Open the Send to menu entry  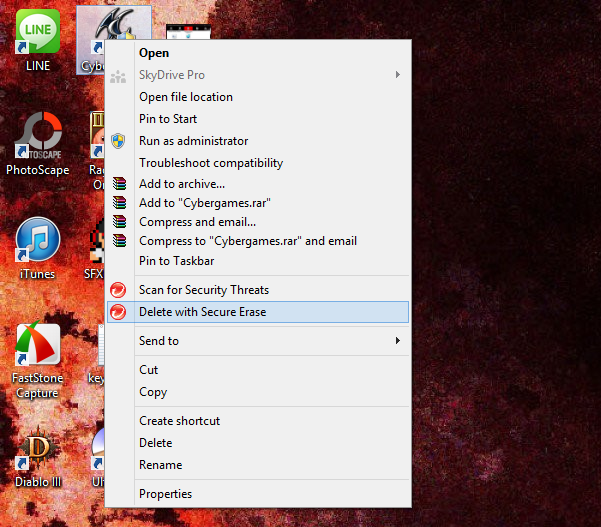[x=258, y=341]
